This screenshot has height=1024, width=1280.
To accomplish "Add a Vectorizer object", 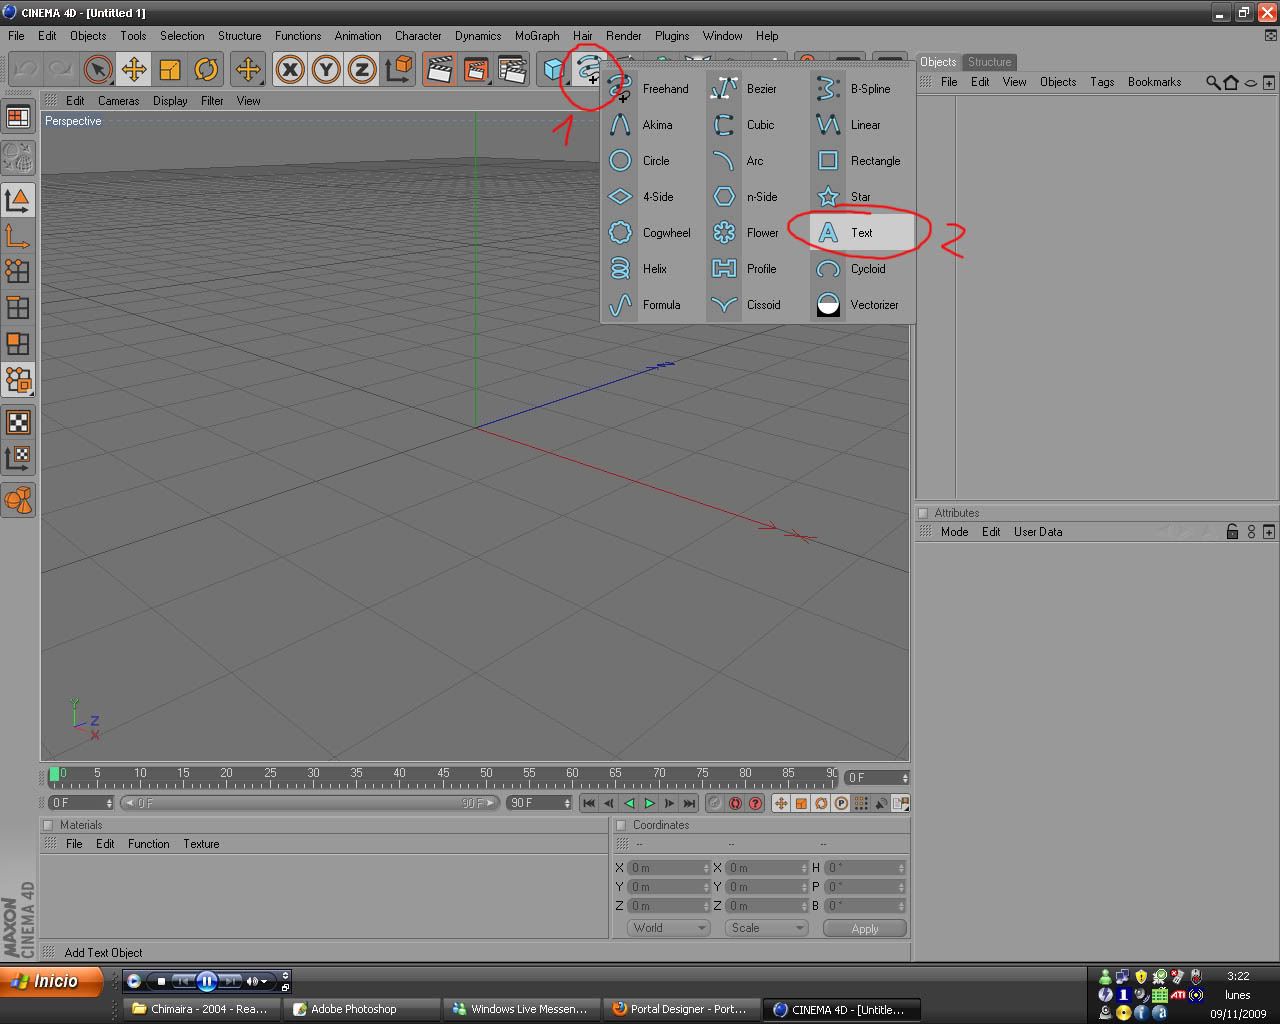I will (x=860, y=305).
